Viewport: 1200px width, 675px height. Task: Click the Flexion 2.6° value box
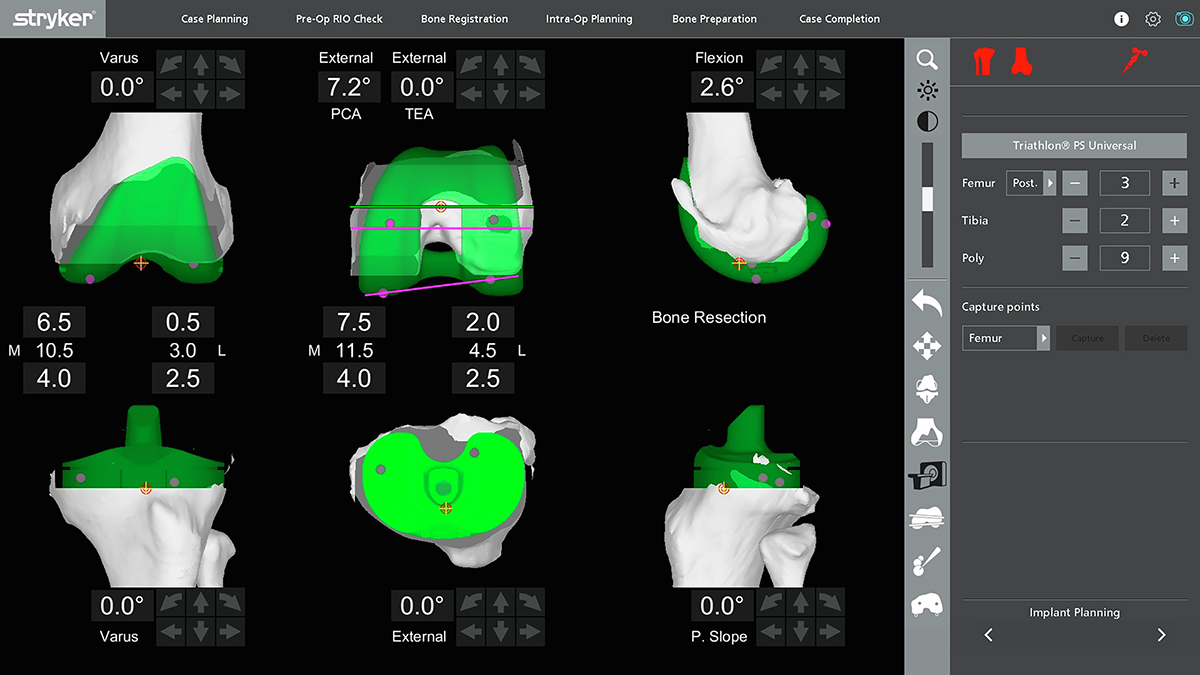pos(721,87)
